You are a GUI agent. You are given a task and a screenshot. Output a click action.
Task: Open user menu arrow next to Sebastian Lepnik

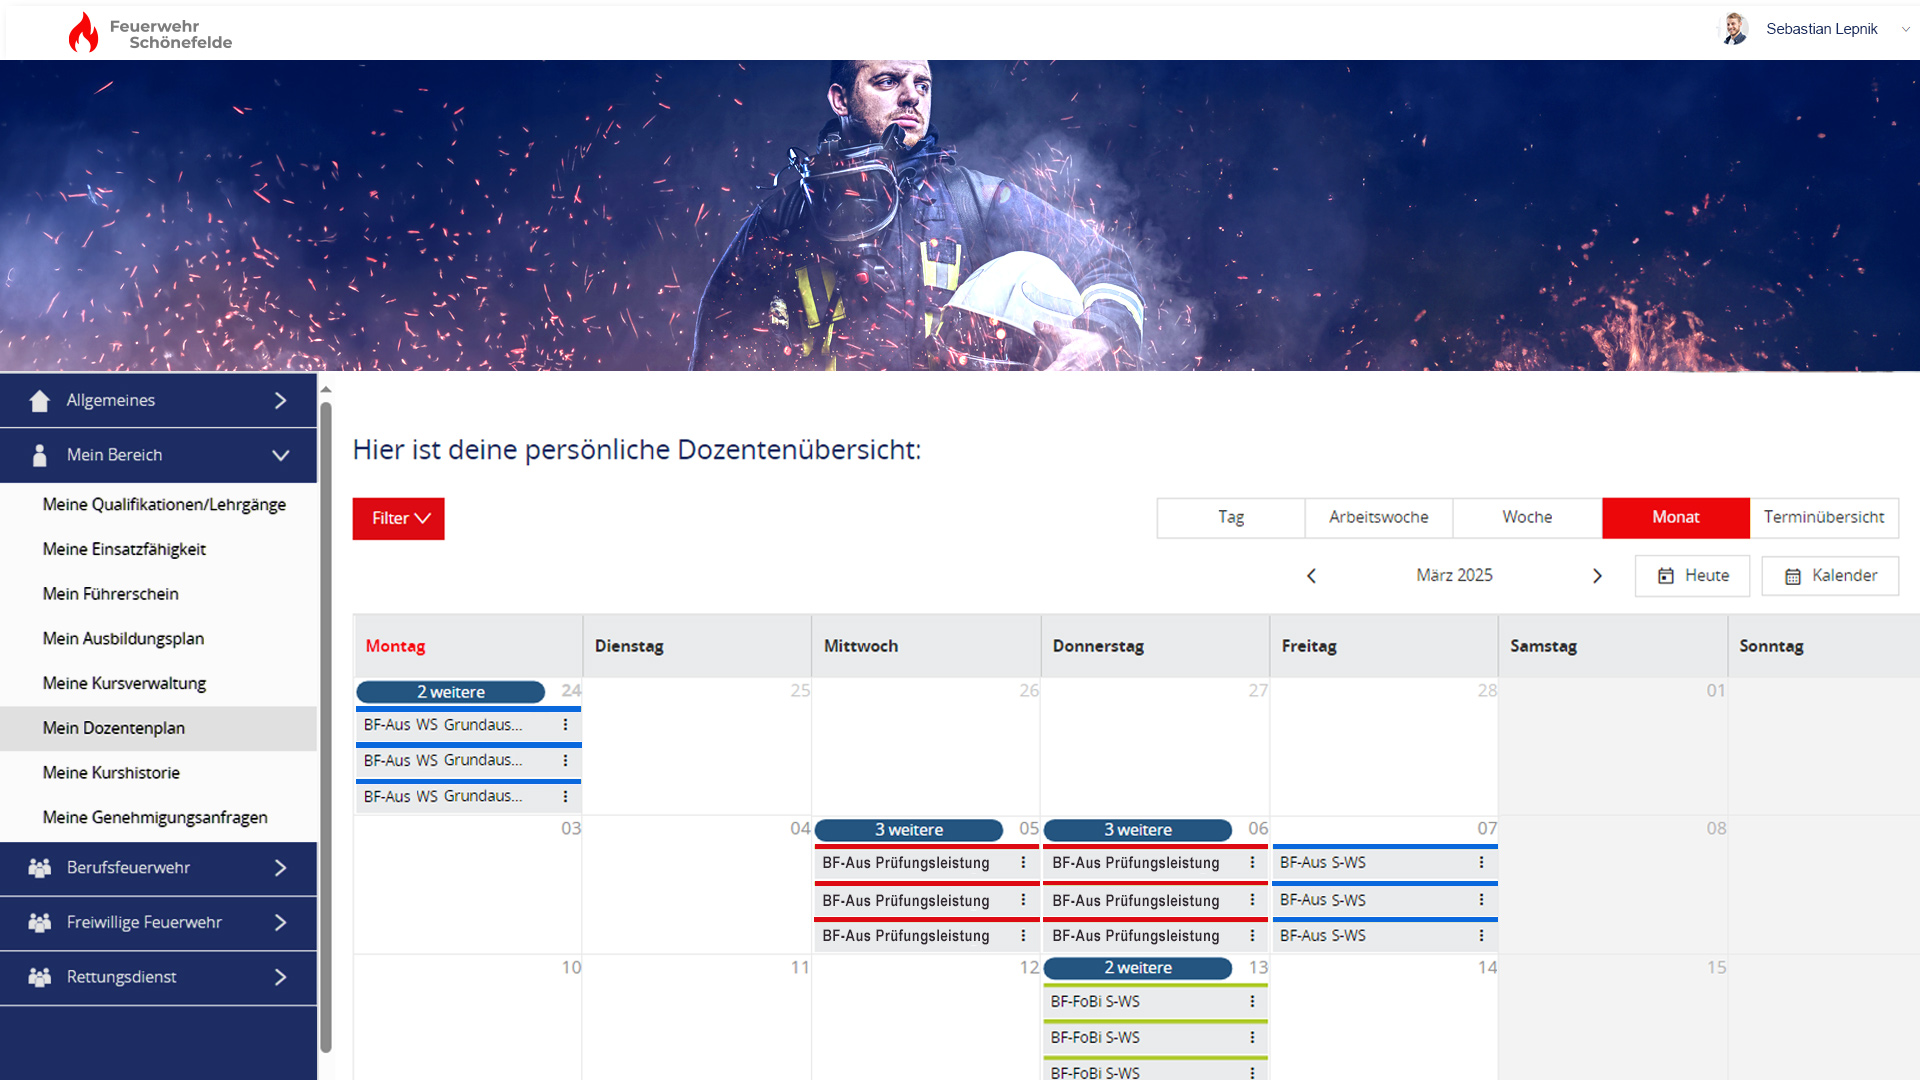(1905, 29)
